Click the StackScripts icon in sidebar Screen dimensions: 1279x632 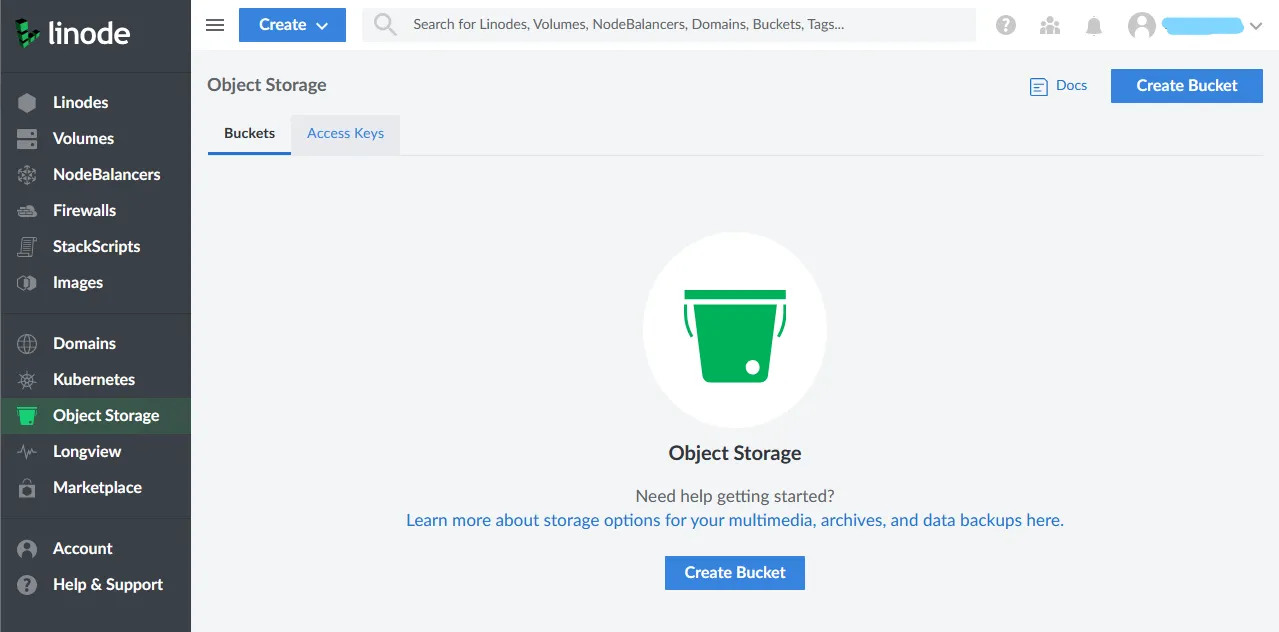(x=27, y=246)
